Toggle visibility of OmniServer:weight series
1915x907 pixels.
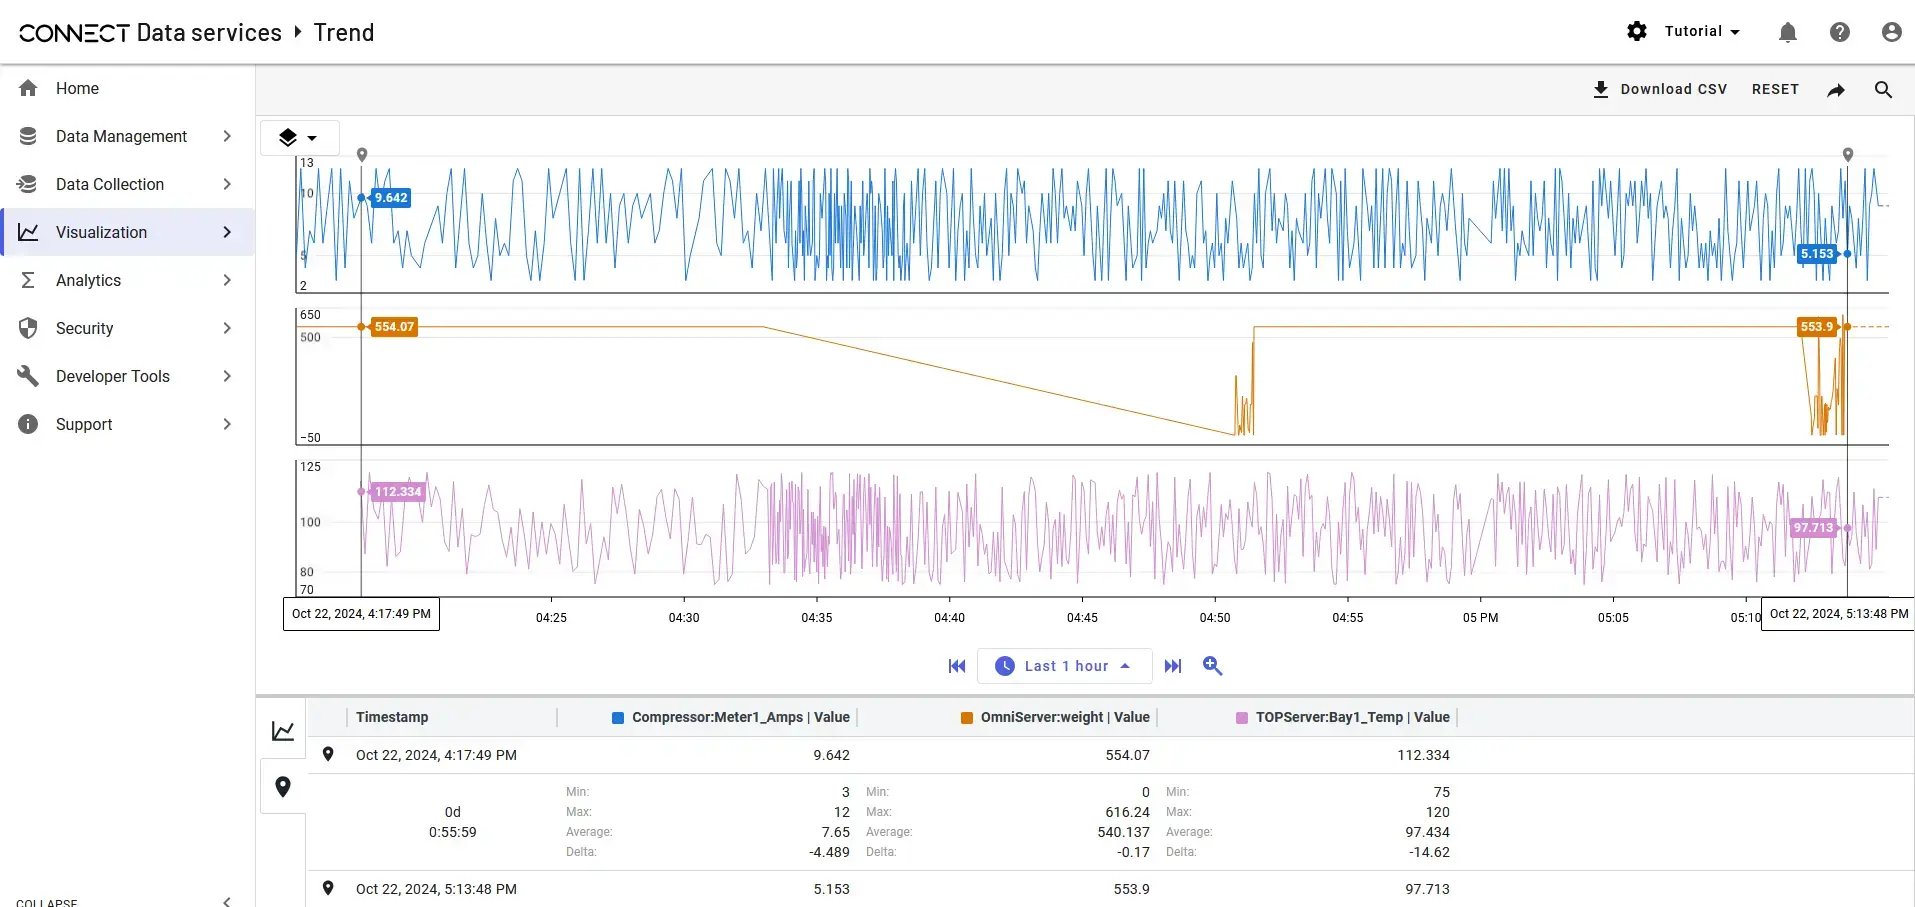click(966, 717)
